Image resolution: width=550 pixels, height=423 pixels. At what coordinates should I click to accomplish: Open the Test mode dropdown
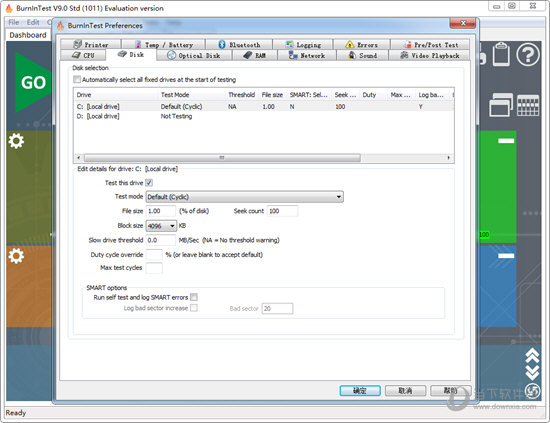pyautogui.click(x=244, y=197)
